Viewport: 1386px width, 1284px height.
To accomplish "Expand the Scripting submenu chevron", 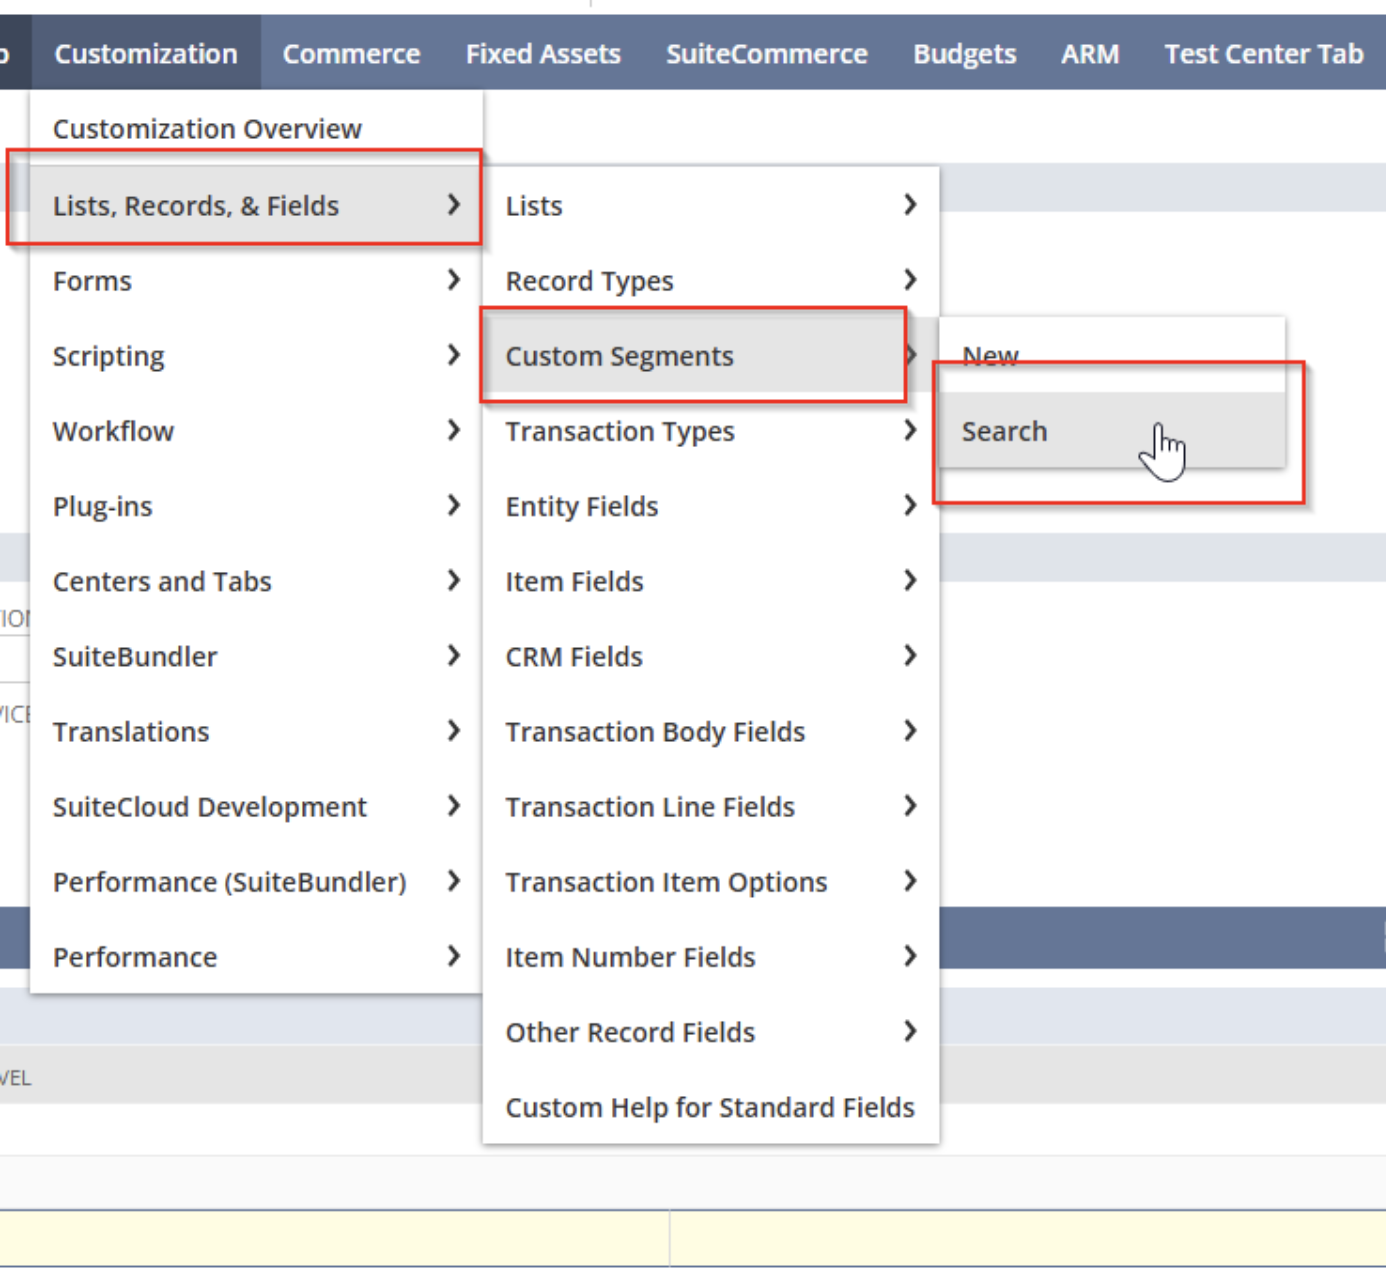I will point(456,356).
